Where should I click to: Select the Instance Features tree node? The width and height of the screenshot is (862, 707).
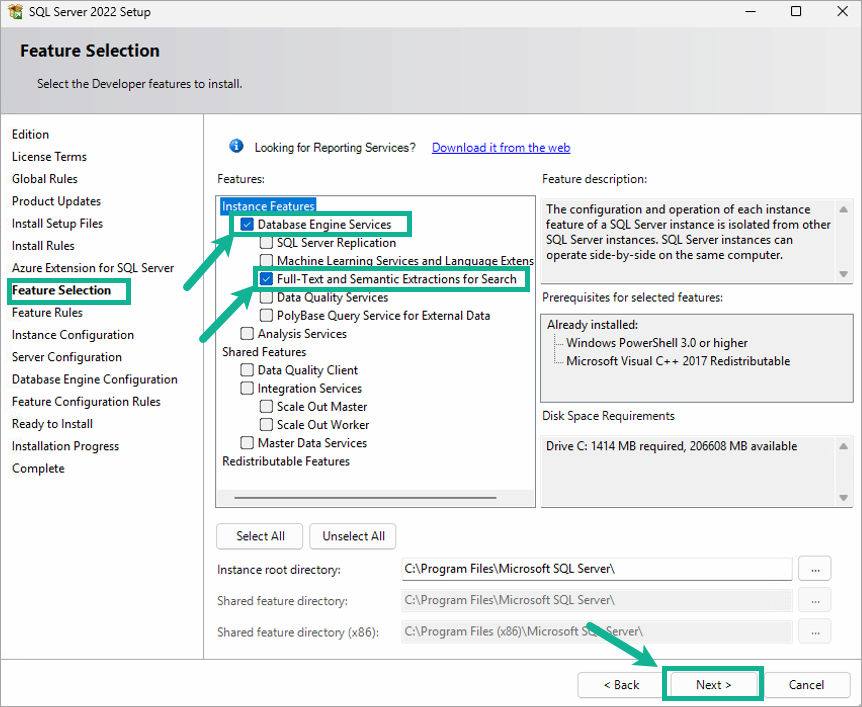[x=268, y=206]
